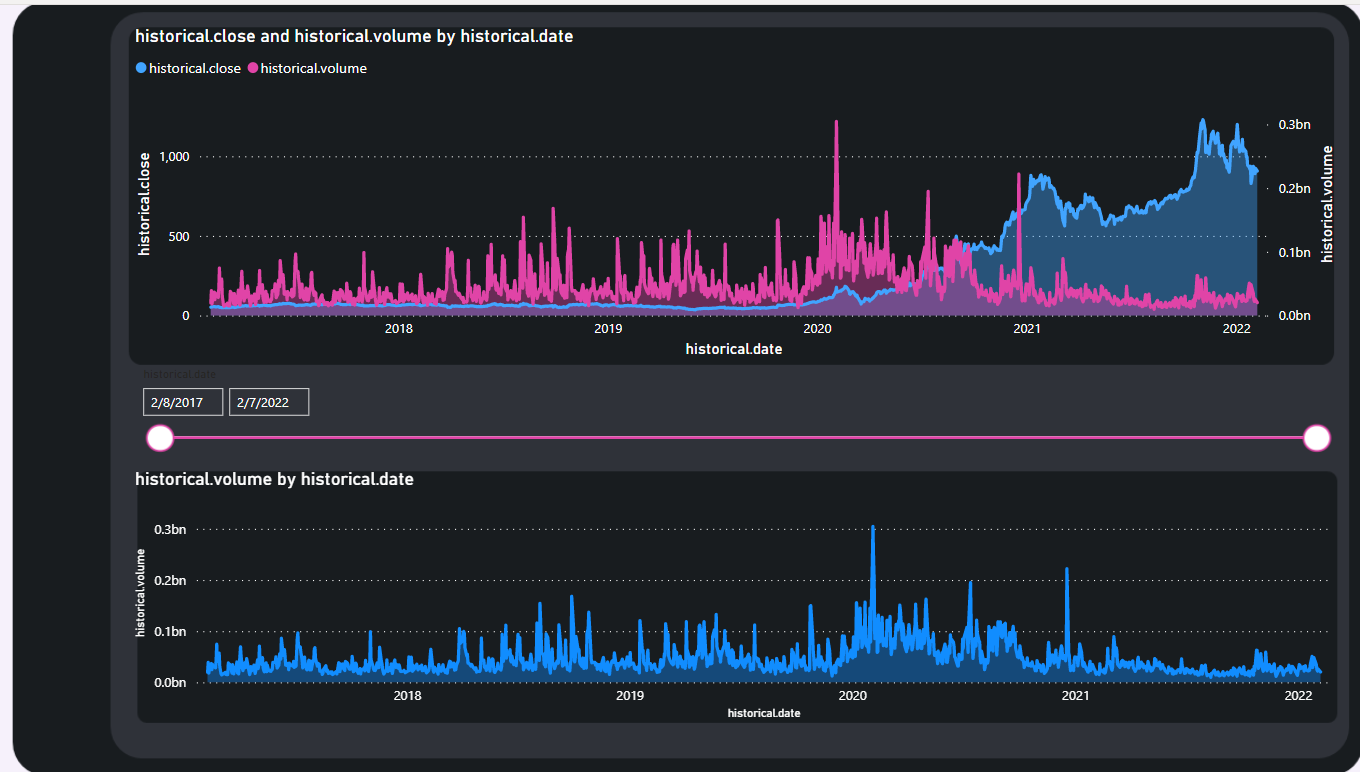Click the 500 tick on the close axis
Screen dimensions: 1360x772
[x=178, y=237]
